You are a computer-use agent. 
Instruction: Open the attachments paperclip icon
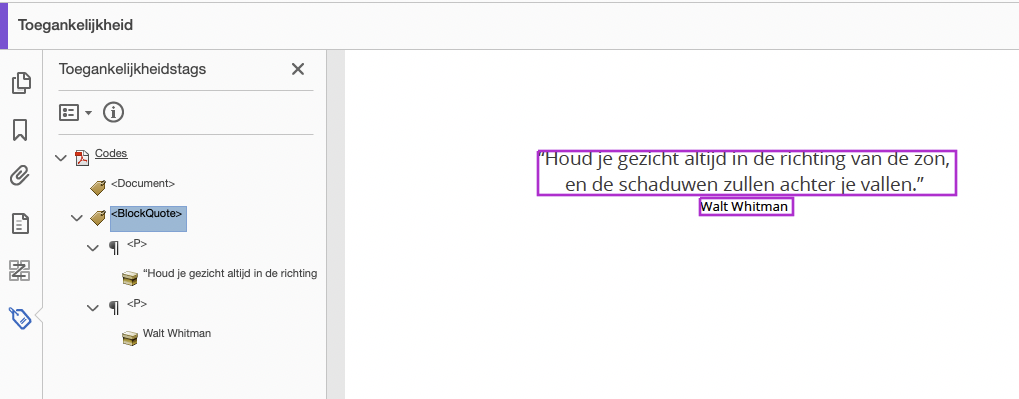(x=20, y=176)
